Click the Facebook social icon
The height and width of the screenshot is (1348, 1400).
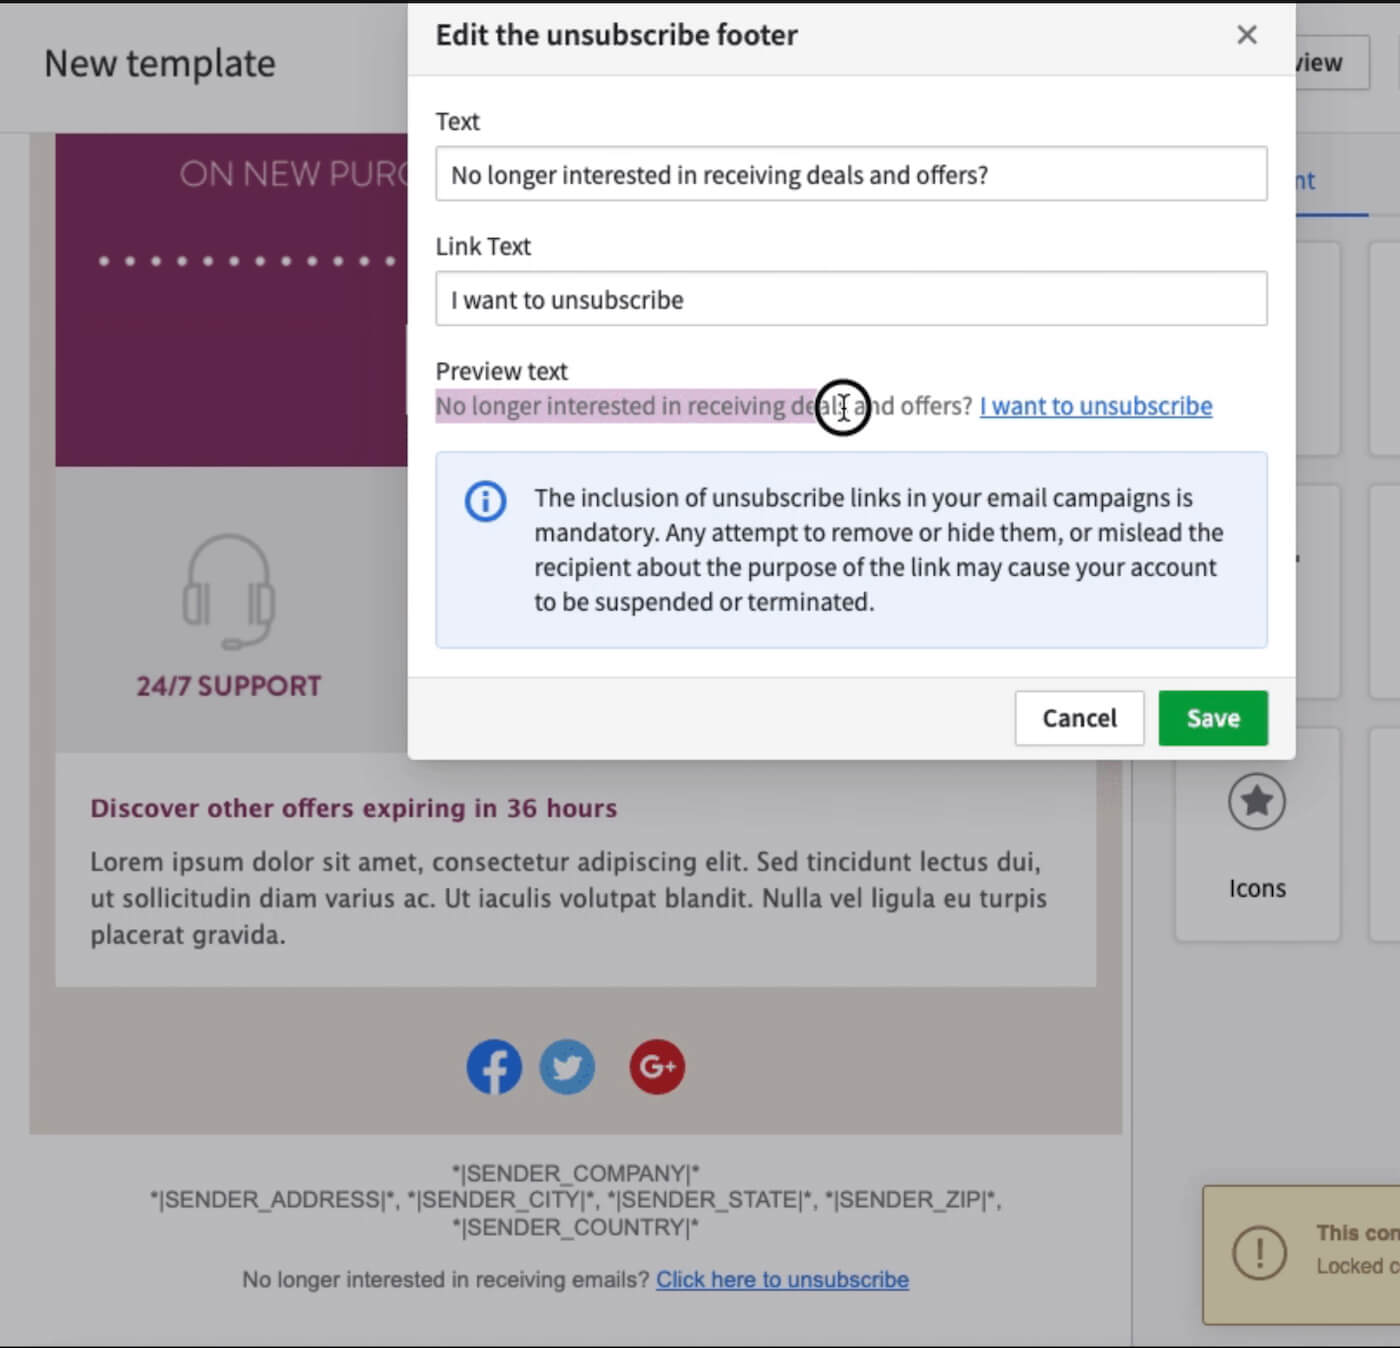(x=493, y=1067)
